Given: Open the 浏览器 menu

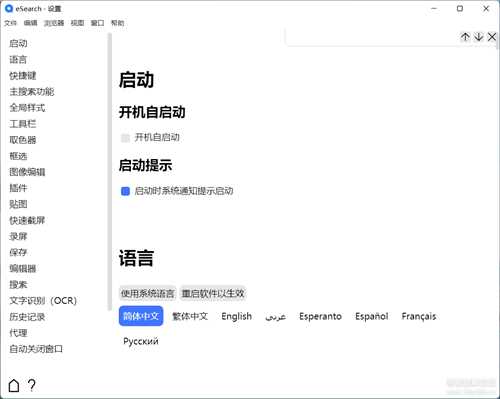Looking at the screenshot, I should click(x=54, y=23).
